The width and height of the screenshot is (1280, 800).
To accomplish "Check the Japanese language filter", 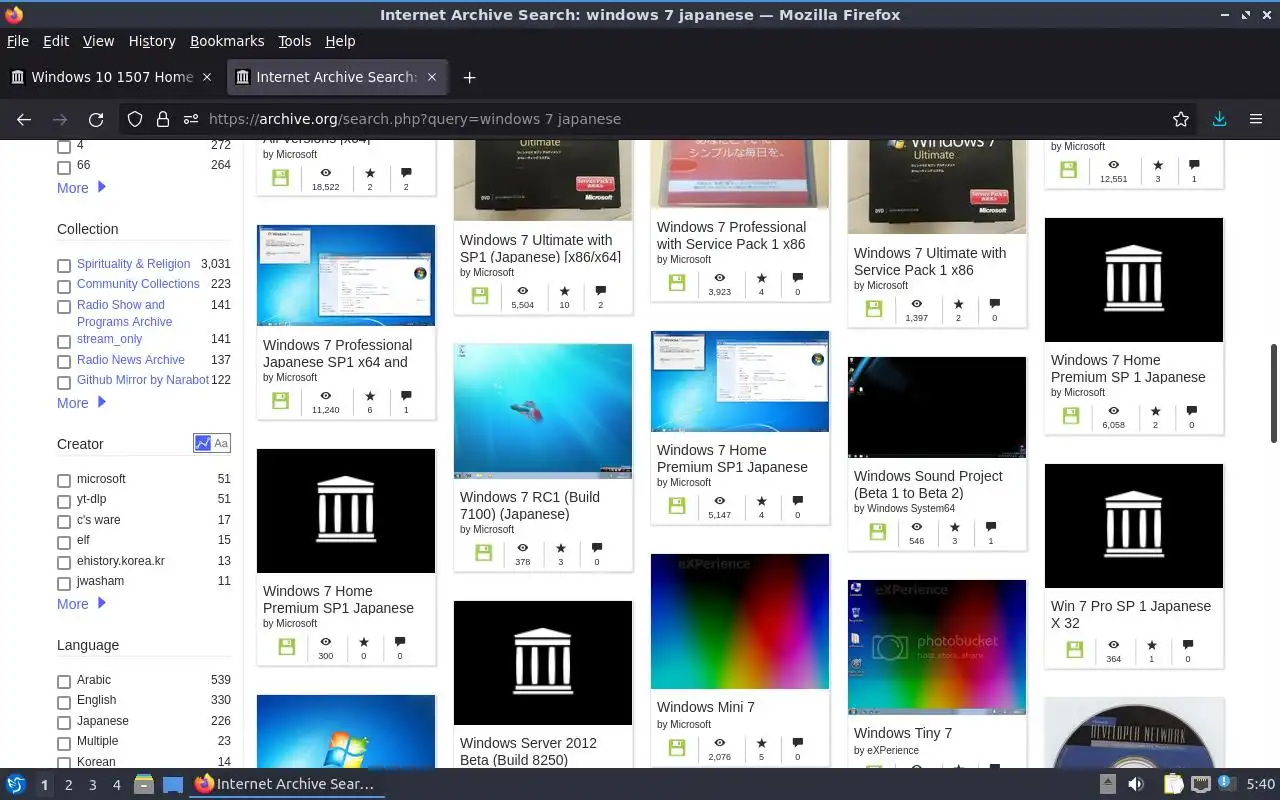I will click(x=64, y=723).
